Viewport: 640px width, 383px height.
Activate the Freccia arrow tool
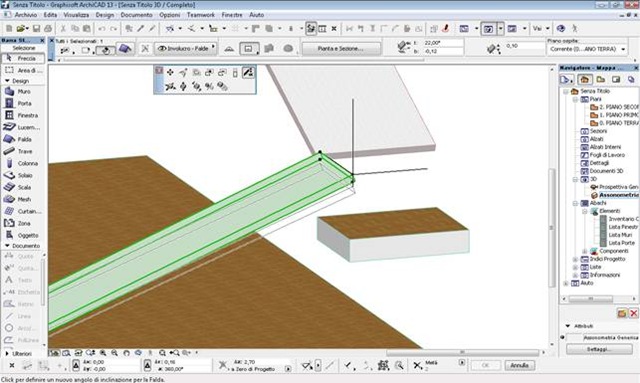tap(23, 58)
